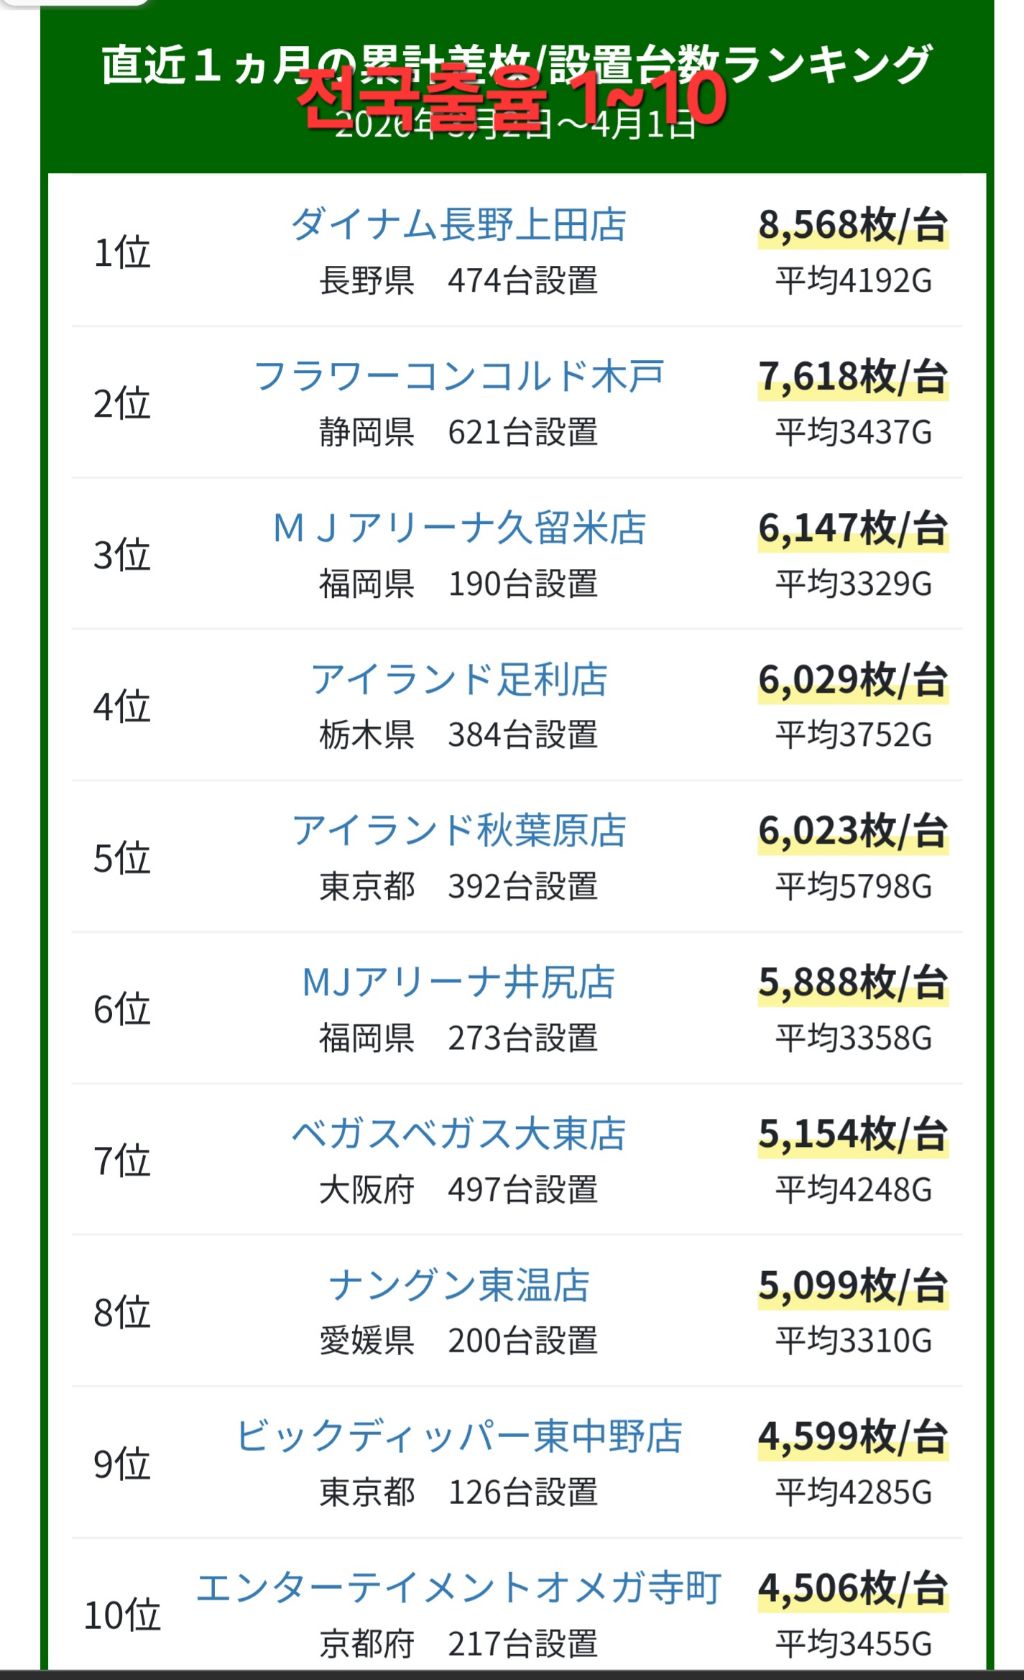Screen dimensions: 1024x1680
Task: Open the ＭＪアリーナ久留米店 link
Action: [x=458, y=528]
